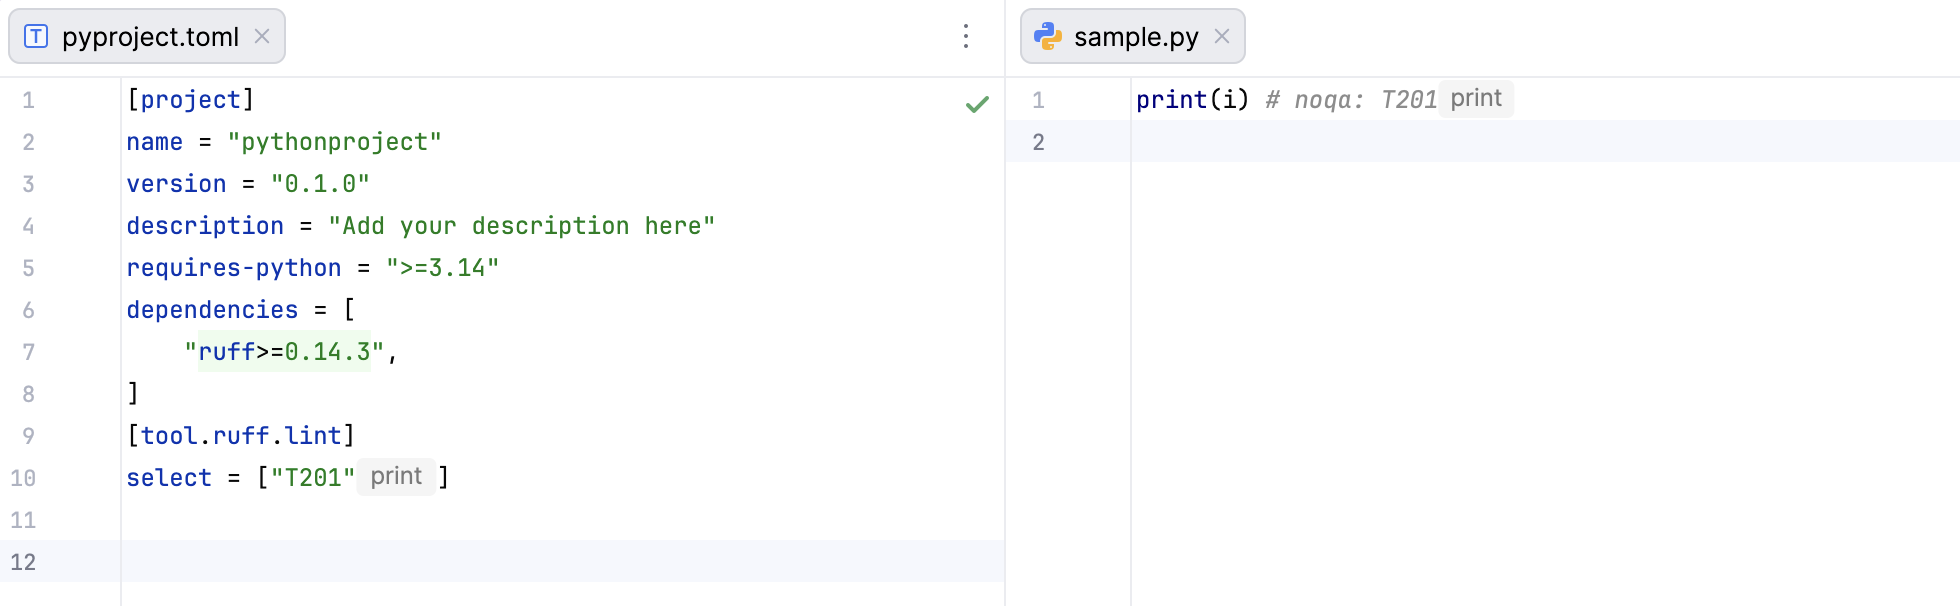Close the sample.py tab
This screenshot has height=606, width=1960.
pos(1221,37)
